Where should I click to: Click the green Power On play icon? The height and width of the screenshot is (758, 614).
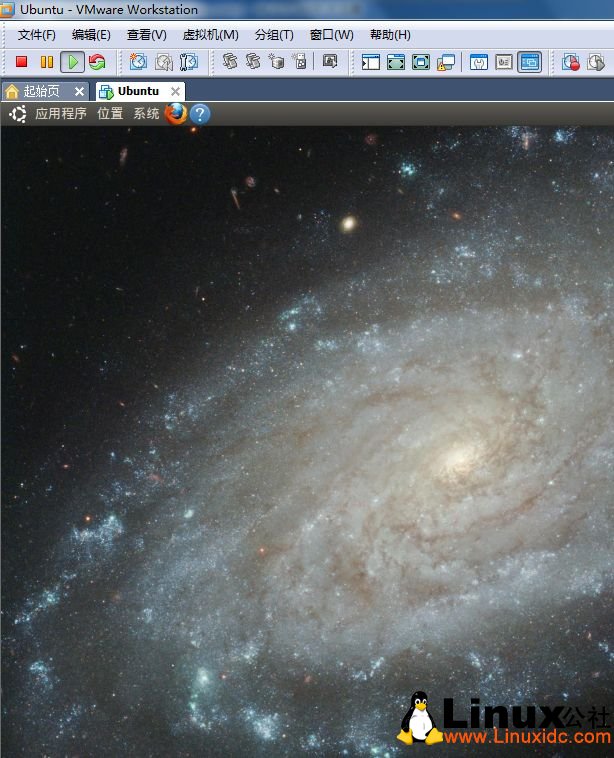coord(73,62)
